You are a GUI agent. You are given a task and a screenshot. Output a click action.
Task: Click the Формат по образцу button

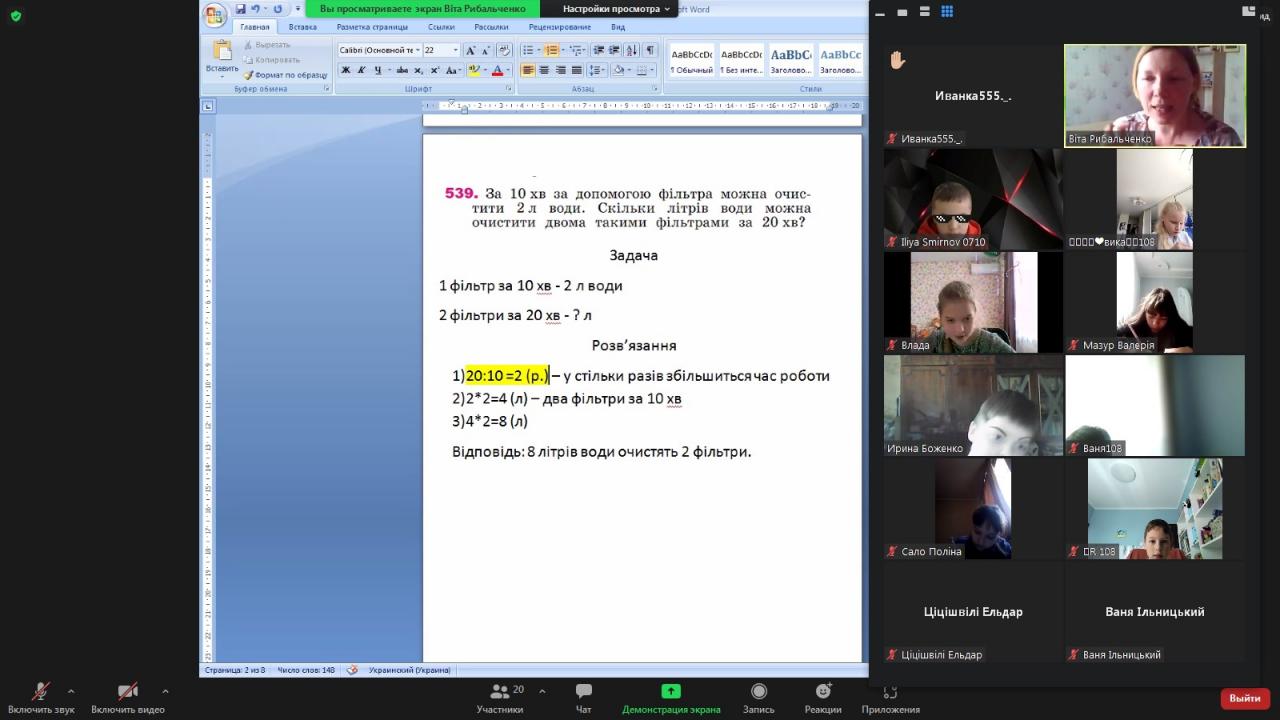click(286, 75)
